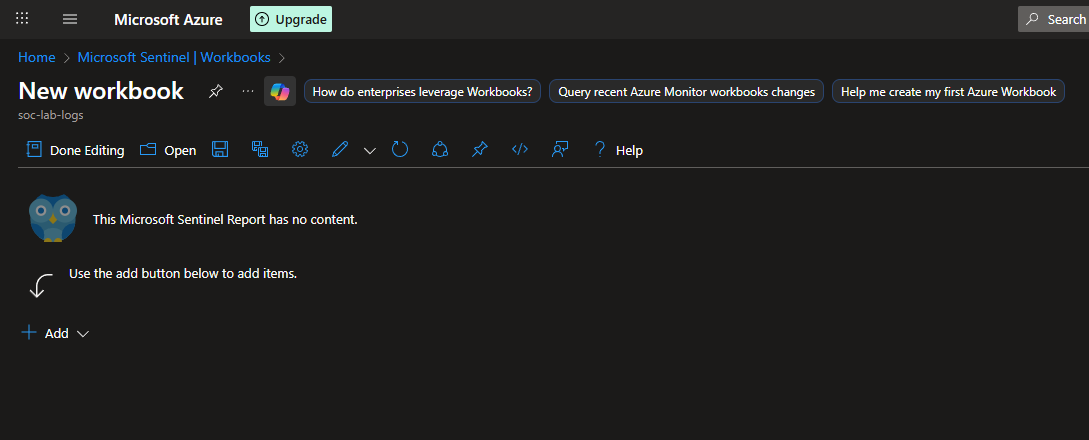The image size is (1089, 440).
Task: Click the Save As icon in toolbar
Action: [x=260, y=150]
